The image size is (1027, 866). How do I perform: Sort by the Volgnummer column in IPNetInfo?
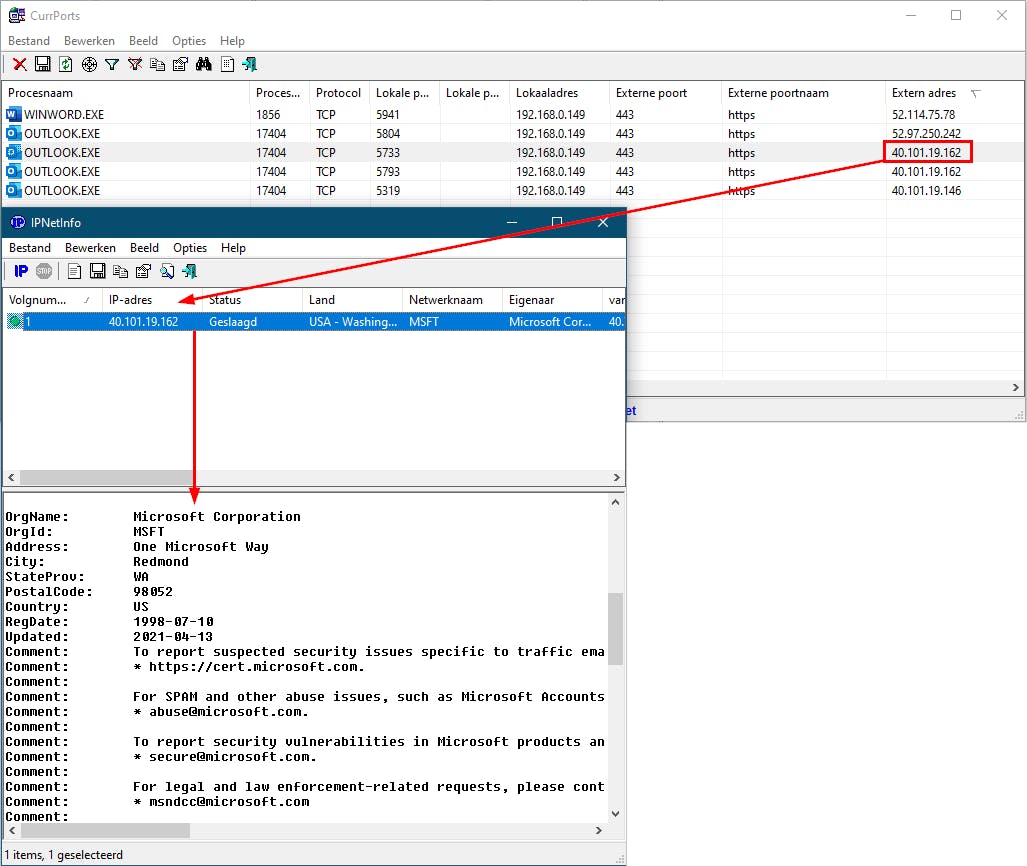pyautogui.click(x=38, y=300)
